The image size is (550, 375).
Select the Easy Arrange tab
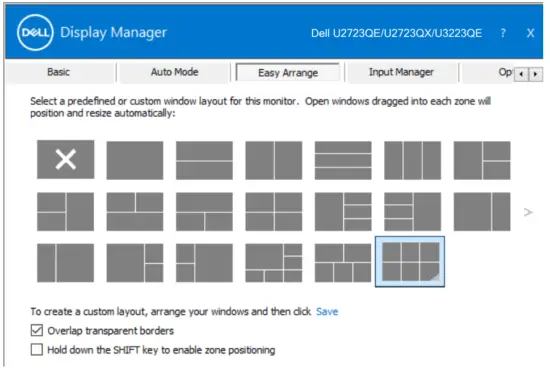coord(288,73)
